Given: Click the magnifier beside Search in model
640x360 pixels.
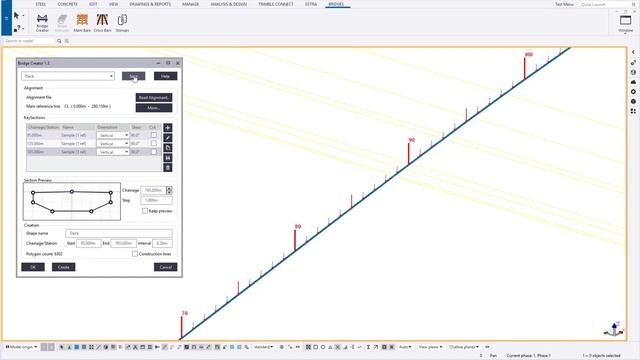Looking at the screenshot, I should [59, 41].
